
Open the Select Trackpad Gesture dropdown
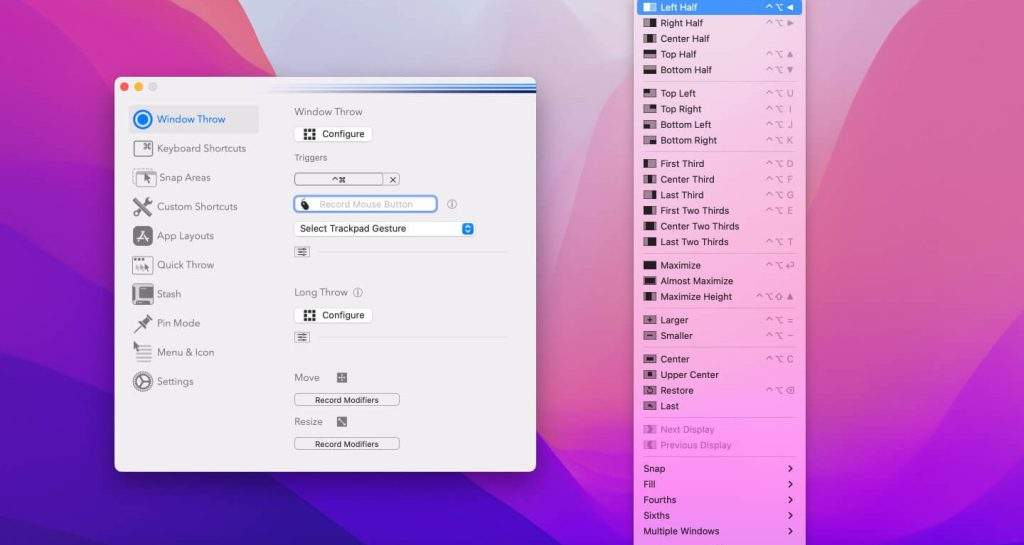pyautogui.click(x=384, y=229)
